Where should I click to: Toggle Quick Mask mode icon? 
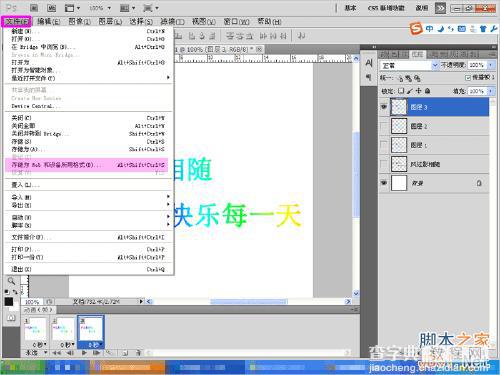11,318
